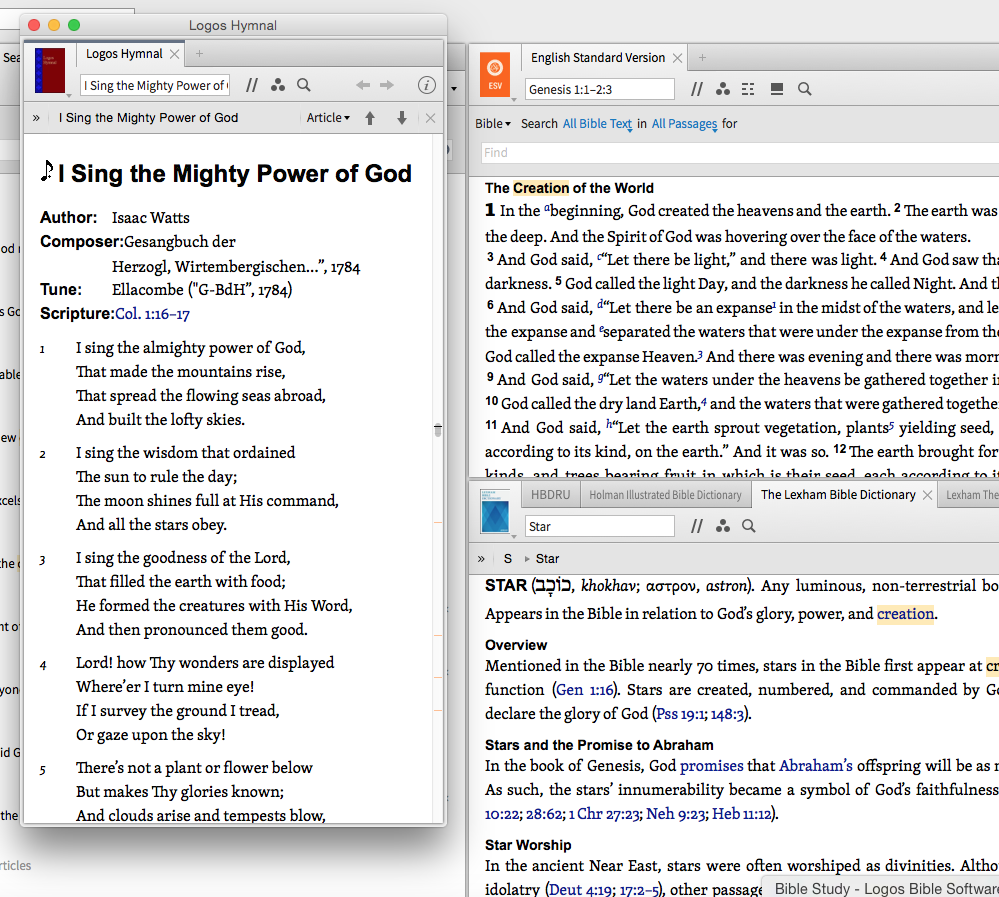The height and width of the screenshot is (897, 999).
Task: Toggle parallel resources in the ESV panel
Action: (697, 89)
